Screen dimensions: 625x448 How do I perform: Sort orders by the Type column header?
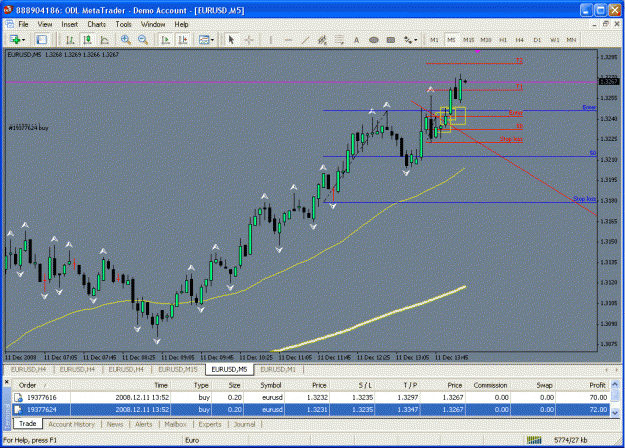191,385
